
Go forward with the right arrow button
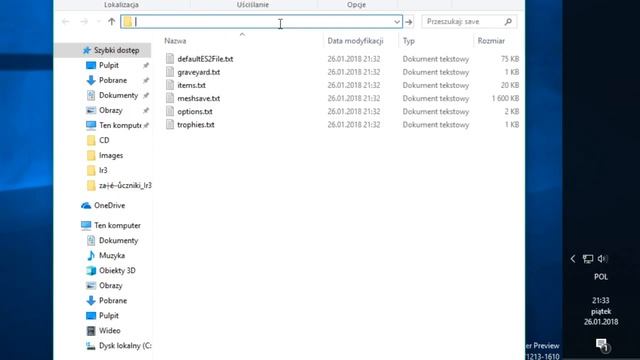[x=84, y=22]
